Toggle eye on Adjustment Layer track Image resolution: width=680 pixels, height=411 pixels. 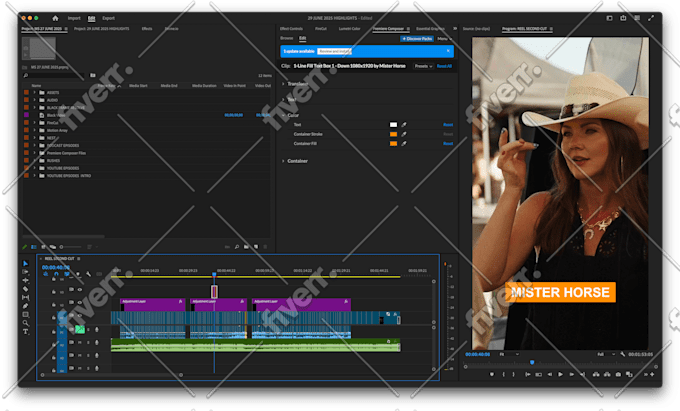(79, 303)
